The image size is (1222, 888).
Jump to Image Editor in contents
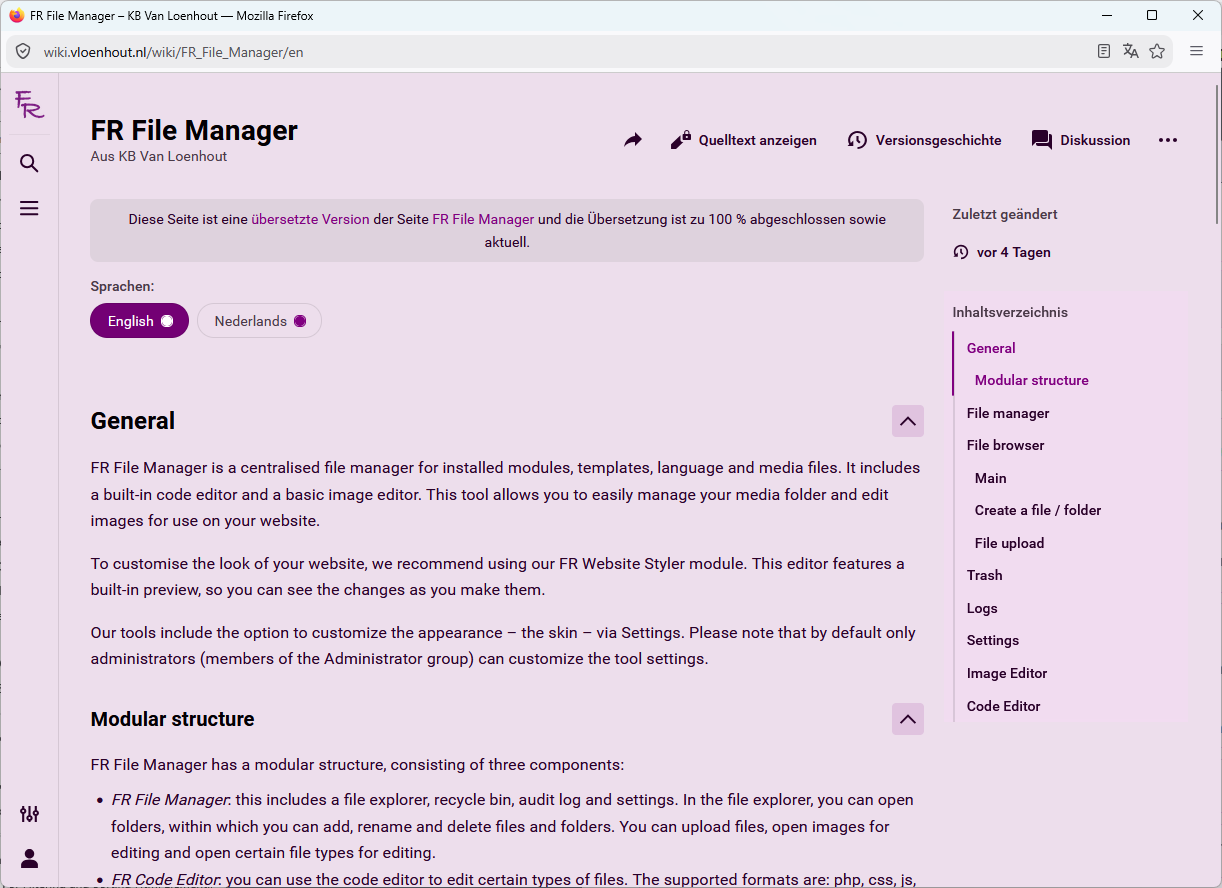click(1007, 673)
